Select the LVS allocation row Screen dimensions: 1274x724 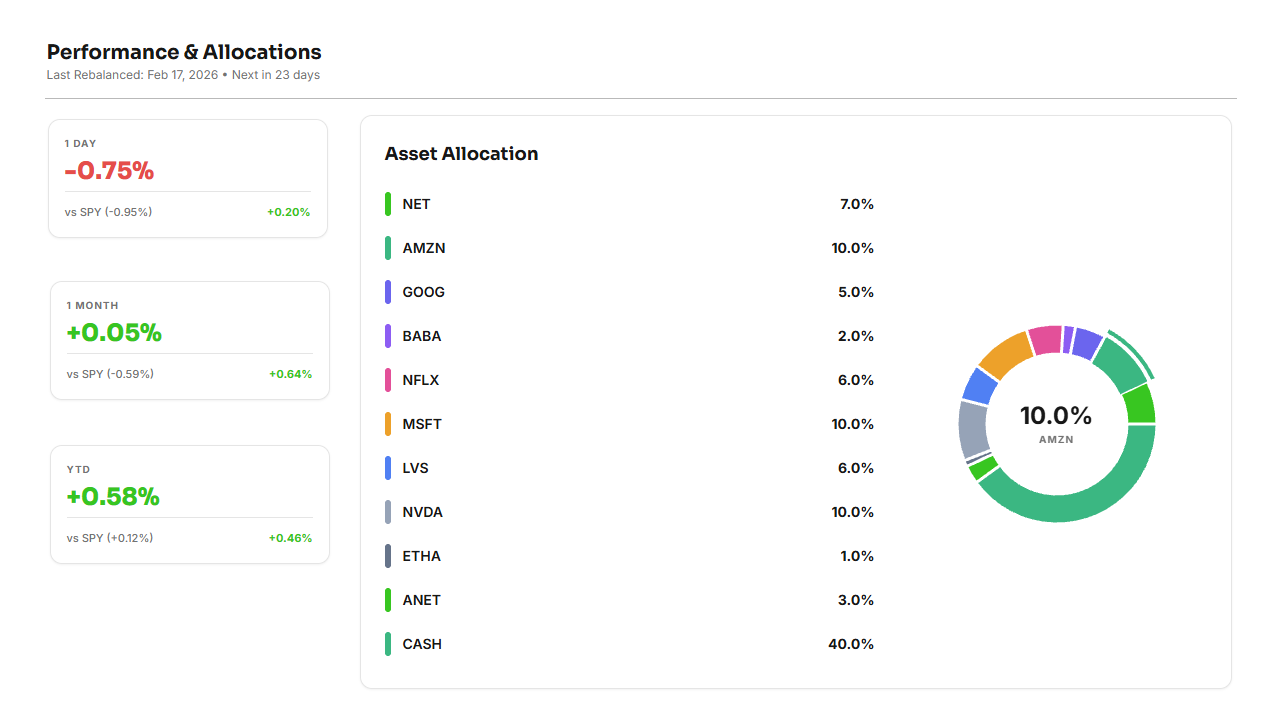[629, 468]
